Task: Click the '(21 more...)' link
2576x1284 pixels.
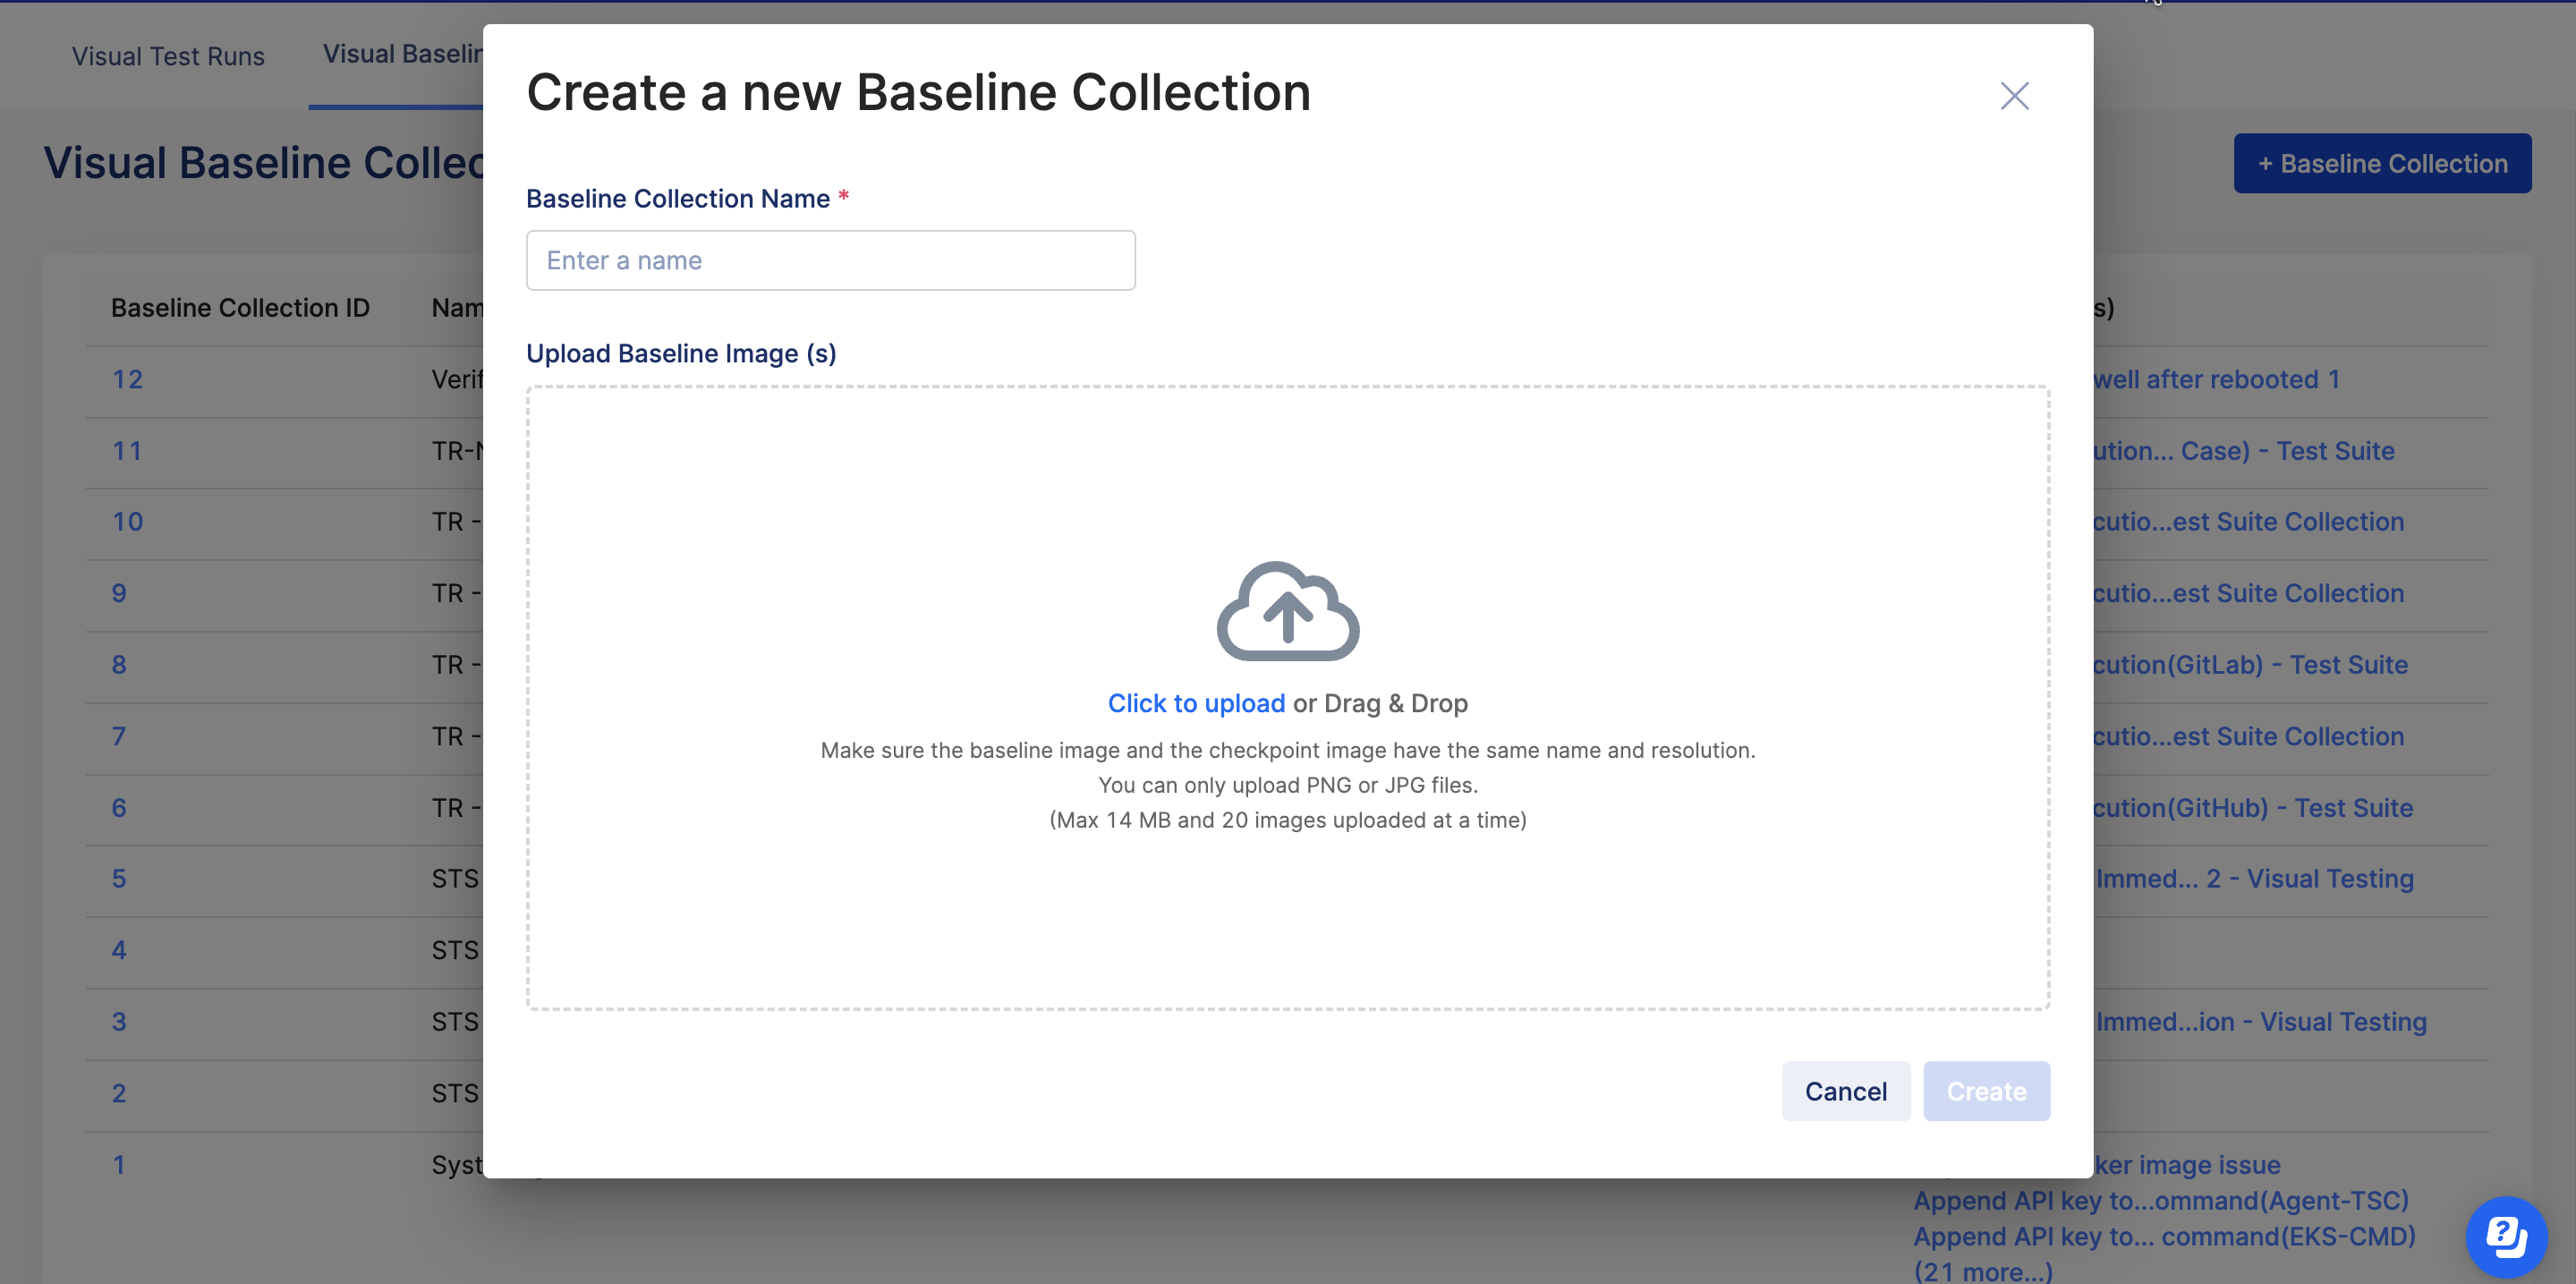Action: [x=1982, y=1271]
